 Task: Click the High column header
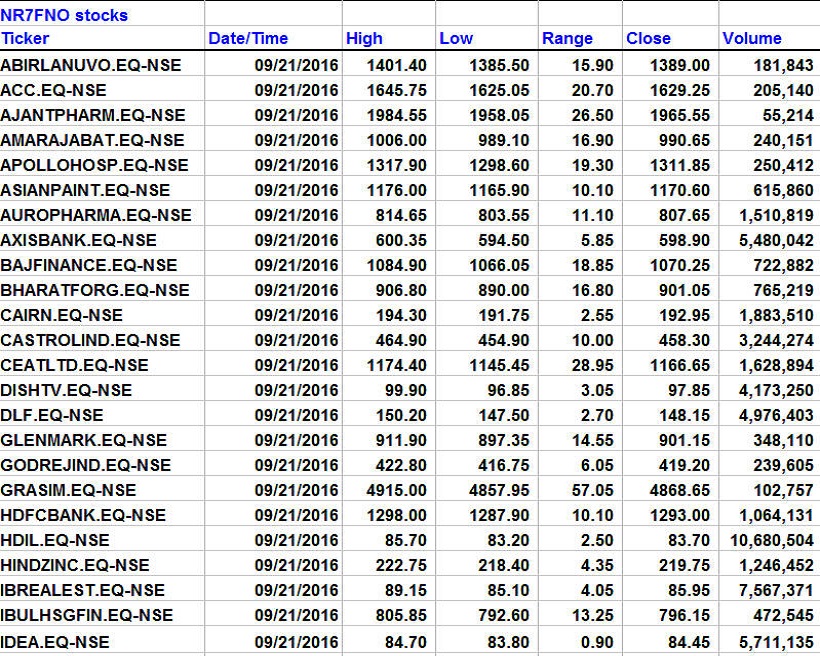(364, 39)
